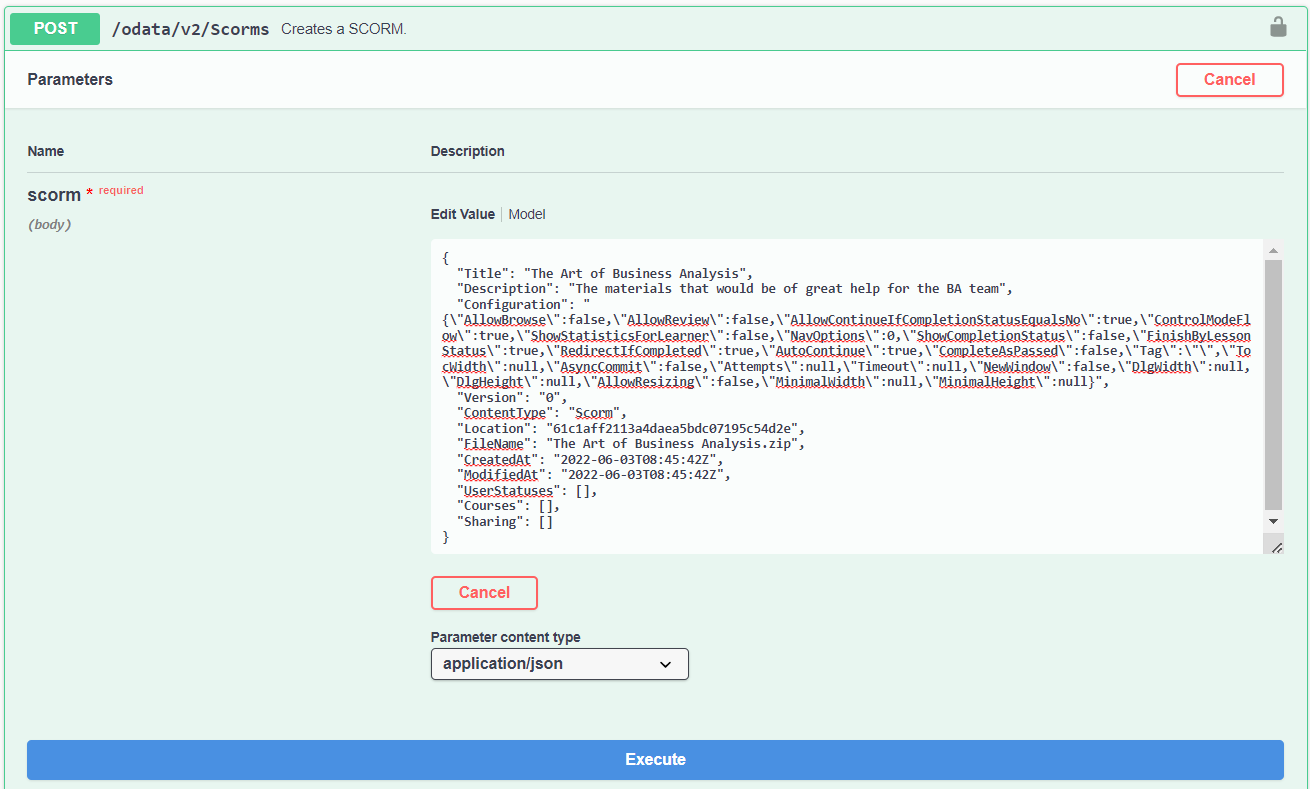The width and height of the screenshot is (1310, 789).
Task: Switch to the Edit Value tab
Action: [462, 214]
